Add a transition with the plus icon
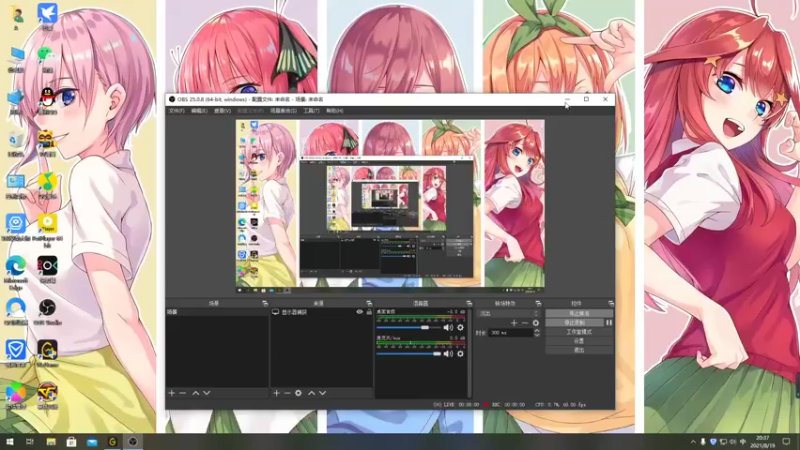Screen dimensions: 800x450 tap(514, 323)
